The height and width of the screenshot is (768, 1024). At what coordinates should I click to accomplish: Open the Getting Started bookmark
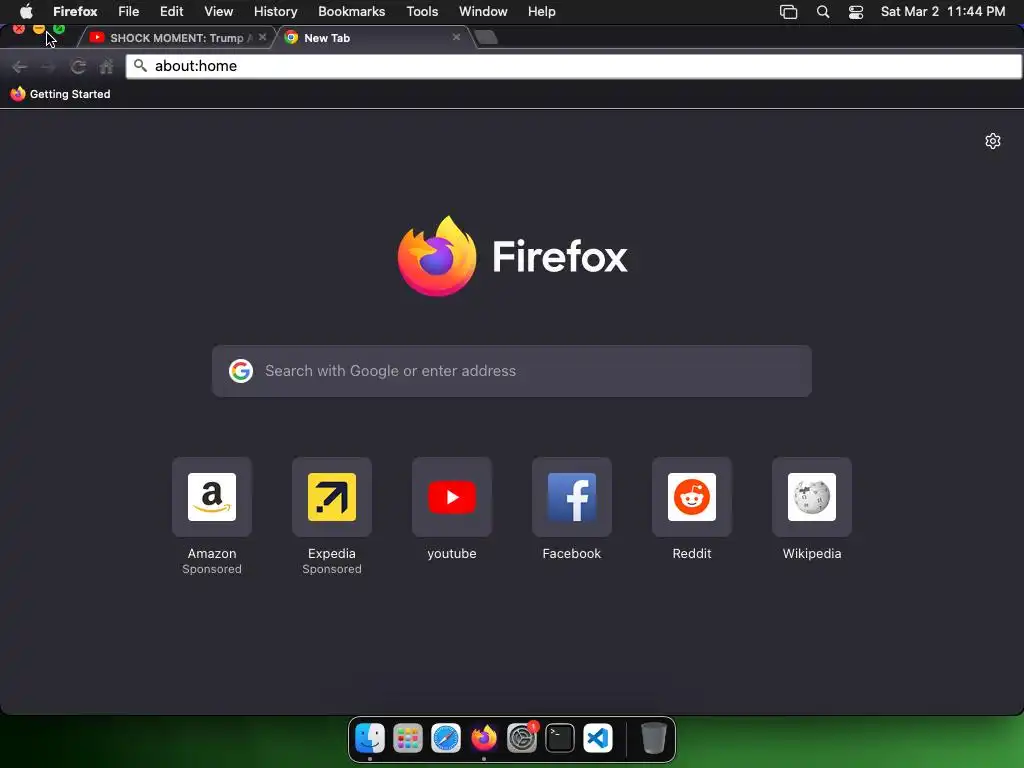(x=60, y=94)
